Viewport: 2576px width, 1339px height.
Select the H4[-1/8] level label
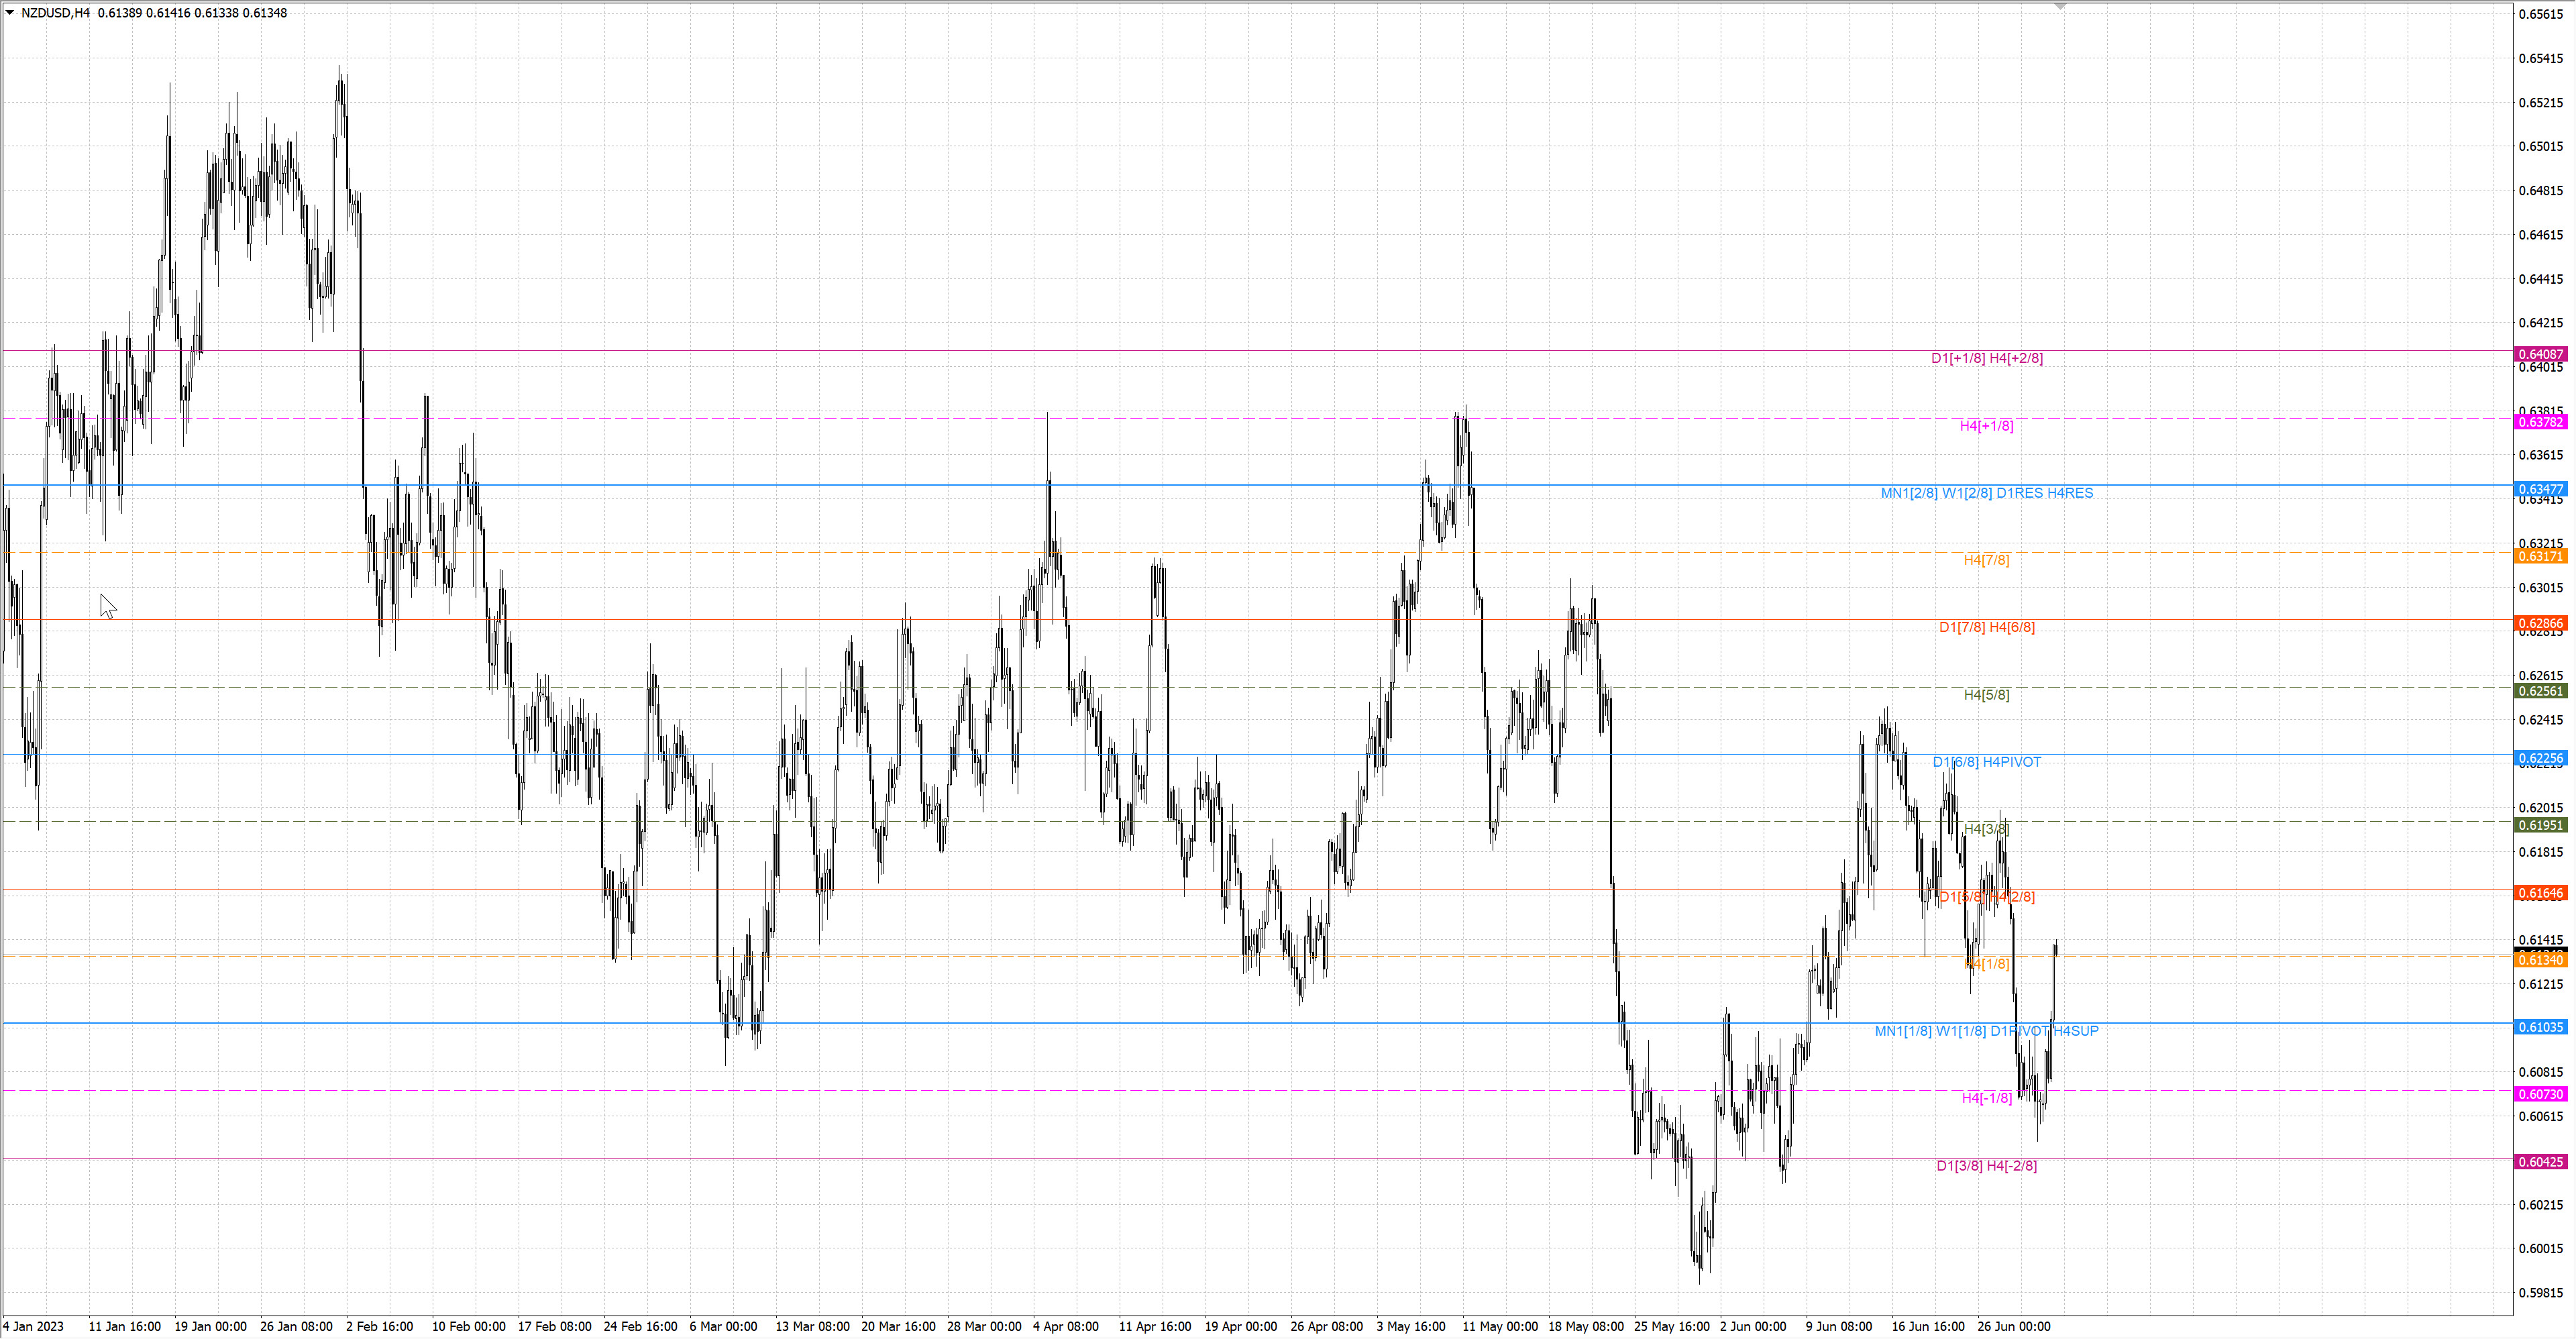click(x=1987, y=1098)
